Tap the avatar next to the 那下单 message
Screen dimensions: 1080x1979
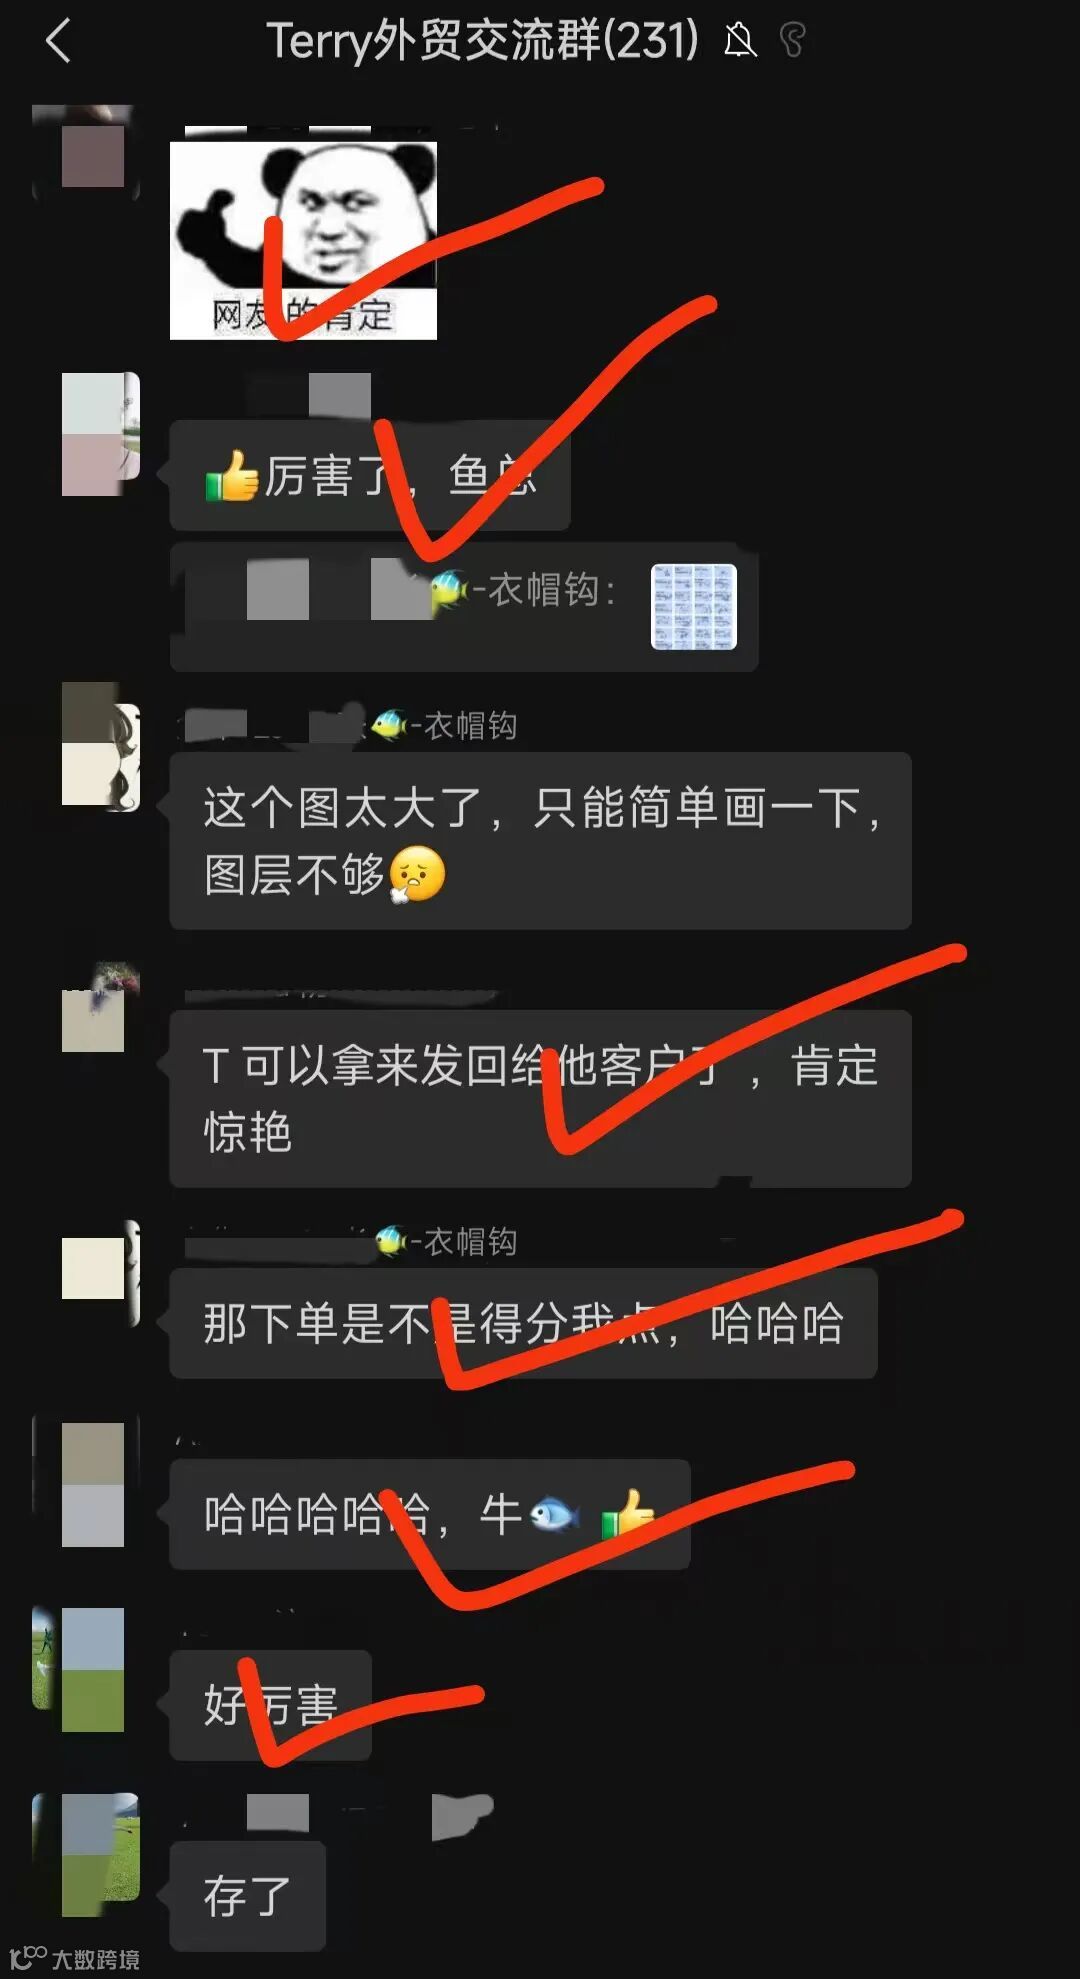(100, 1271)
